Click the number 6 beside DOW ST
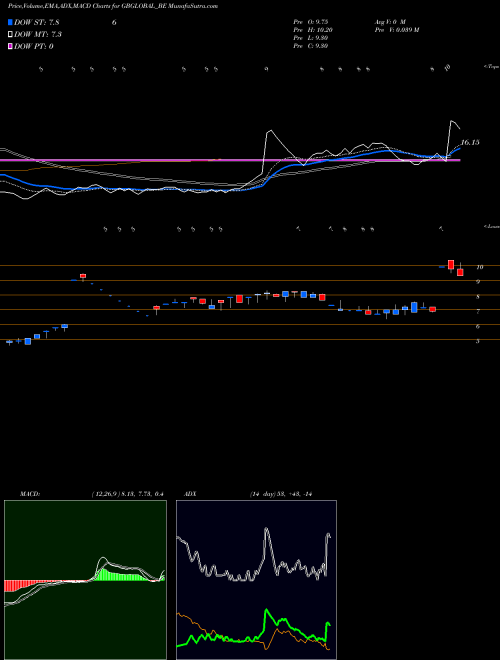The height and width of the screenshot is (660, 500). [114, 23]
